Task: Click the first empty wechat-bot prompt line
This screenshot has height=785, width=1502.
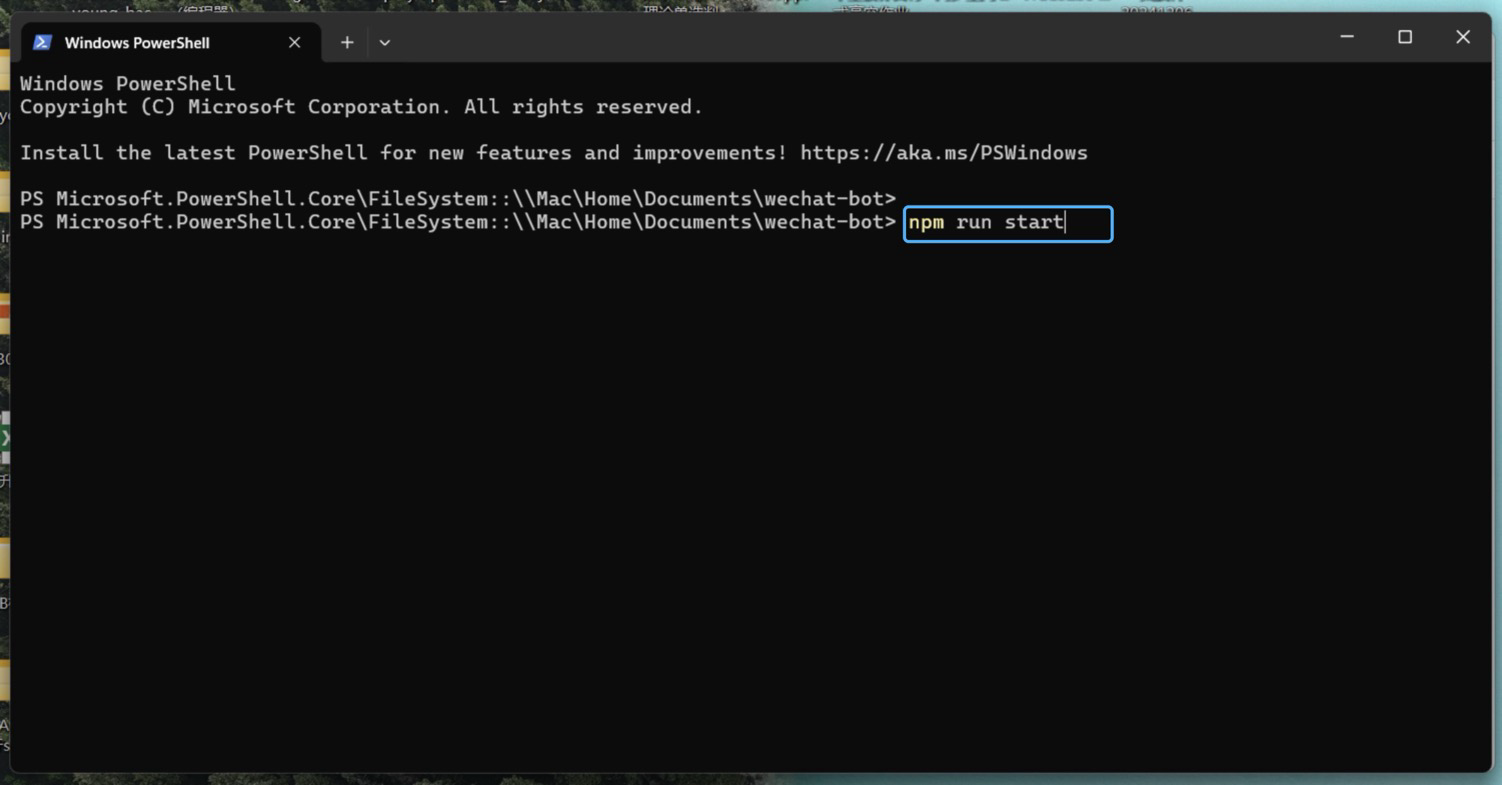Action: [457, 198]
